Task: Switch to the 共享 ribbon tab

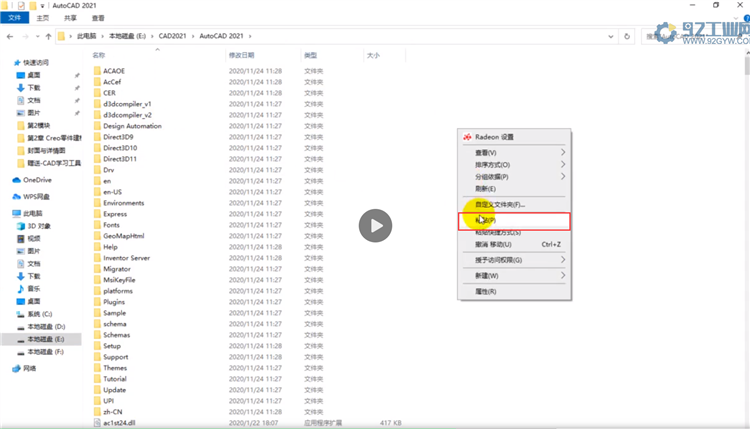Action: [x=70, y=18]
